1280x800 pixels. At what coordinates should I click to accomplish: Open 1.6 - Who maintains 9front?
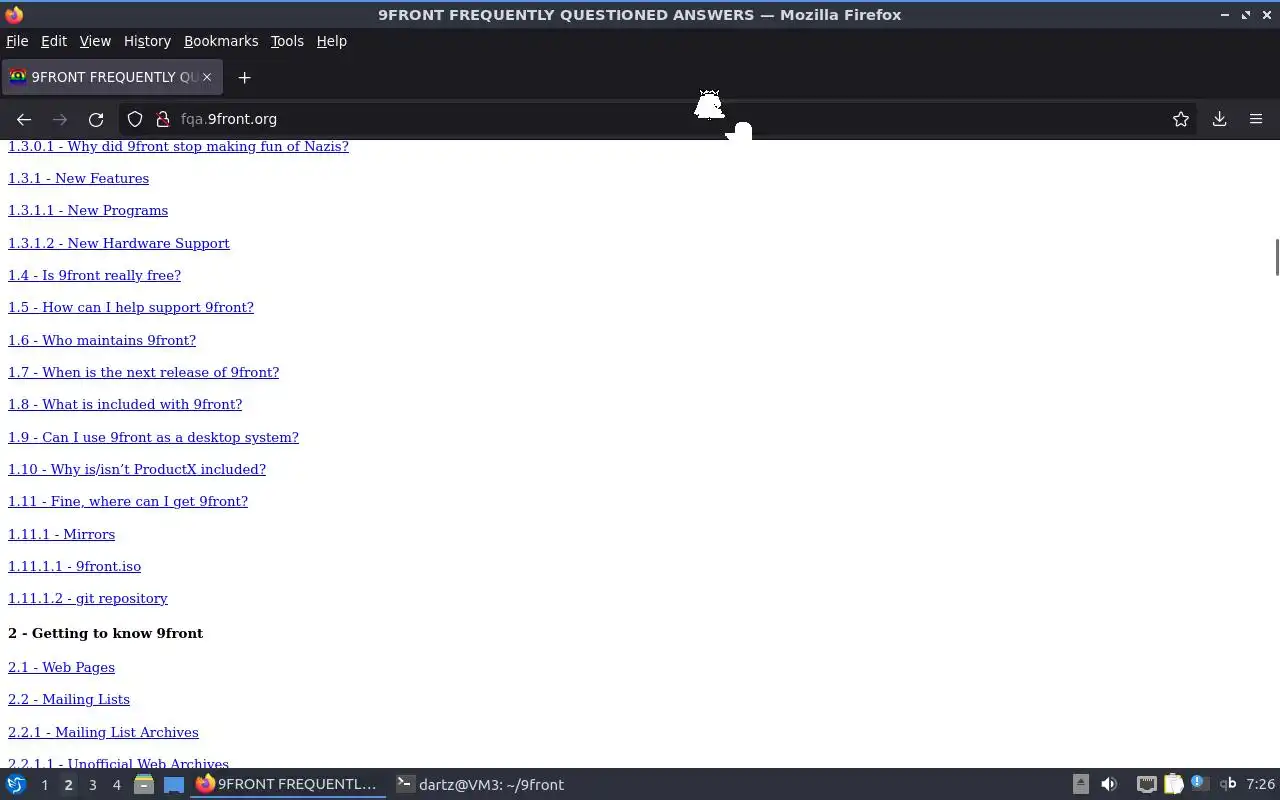(x=102, y=340)
